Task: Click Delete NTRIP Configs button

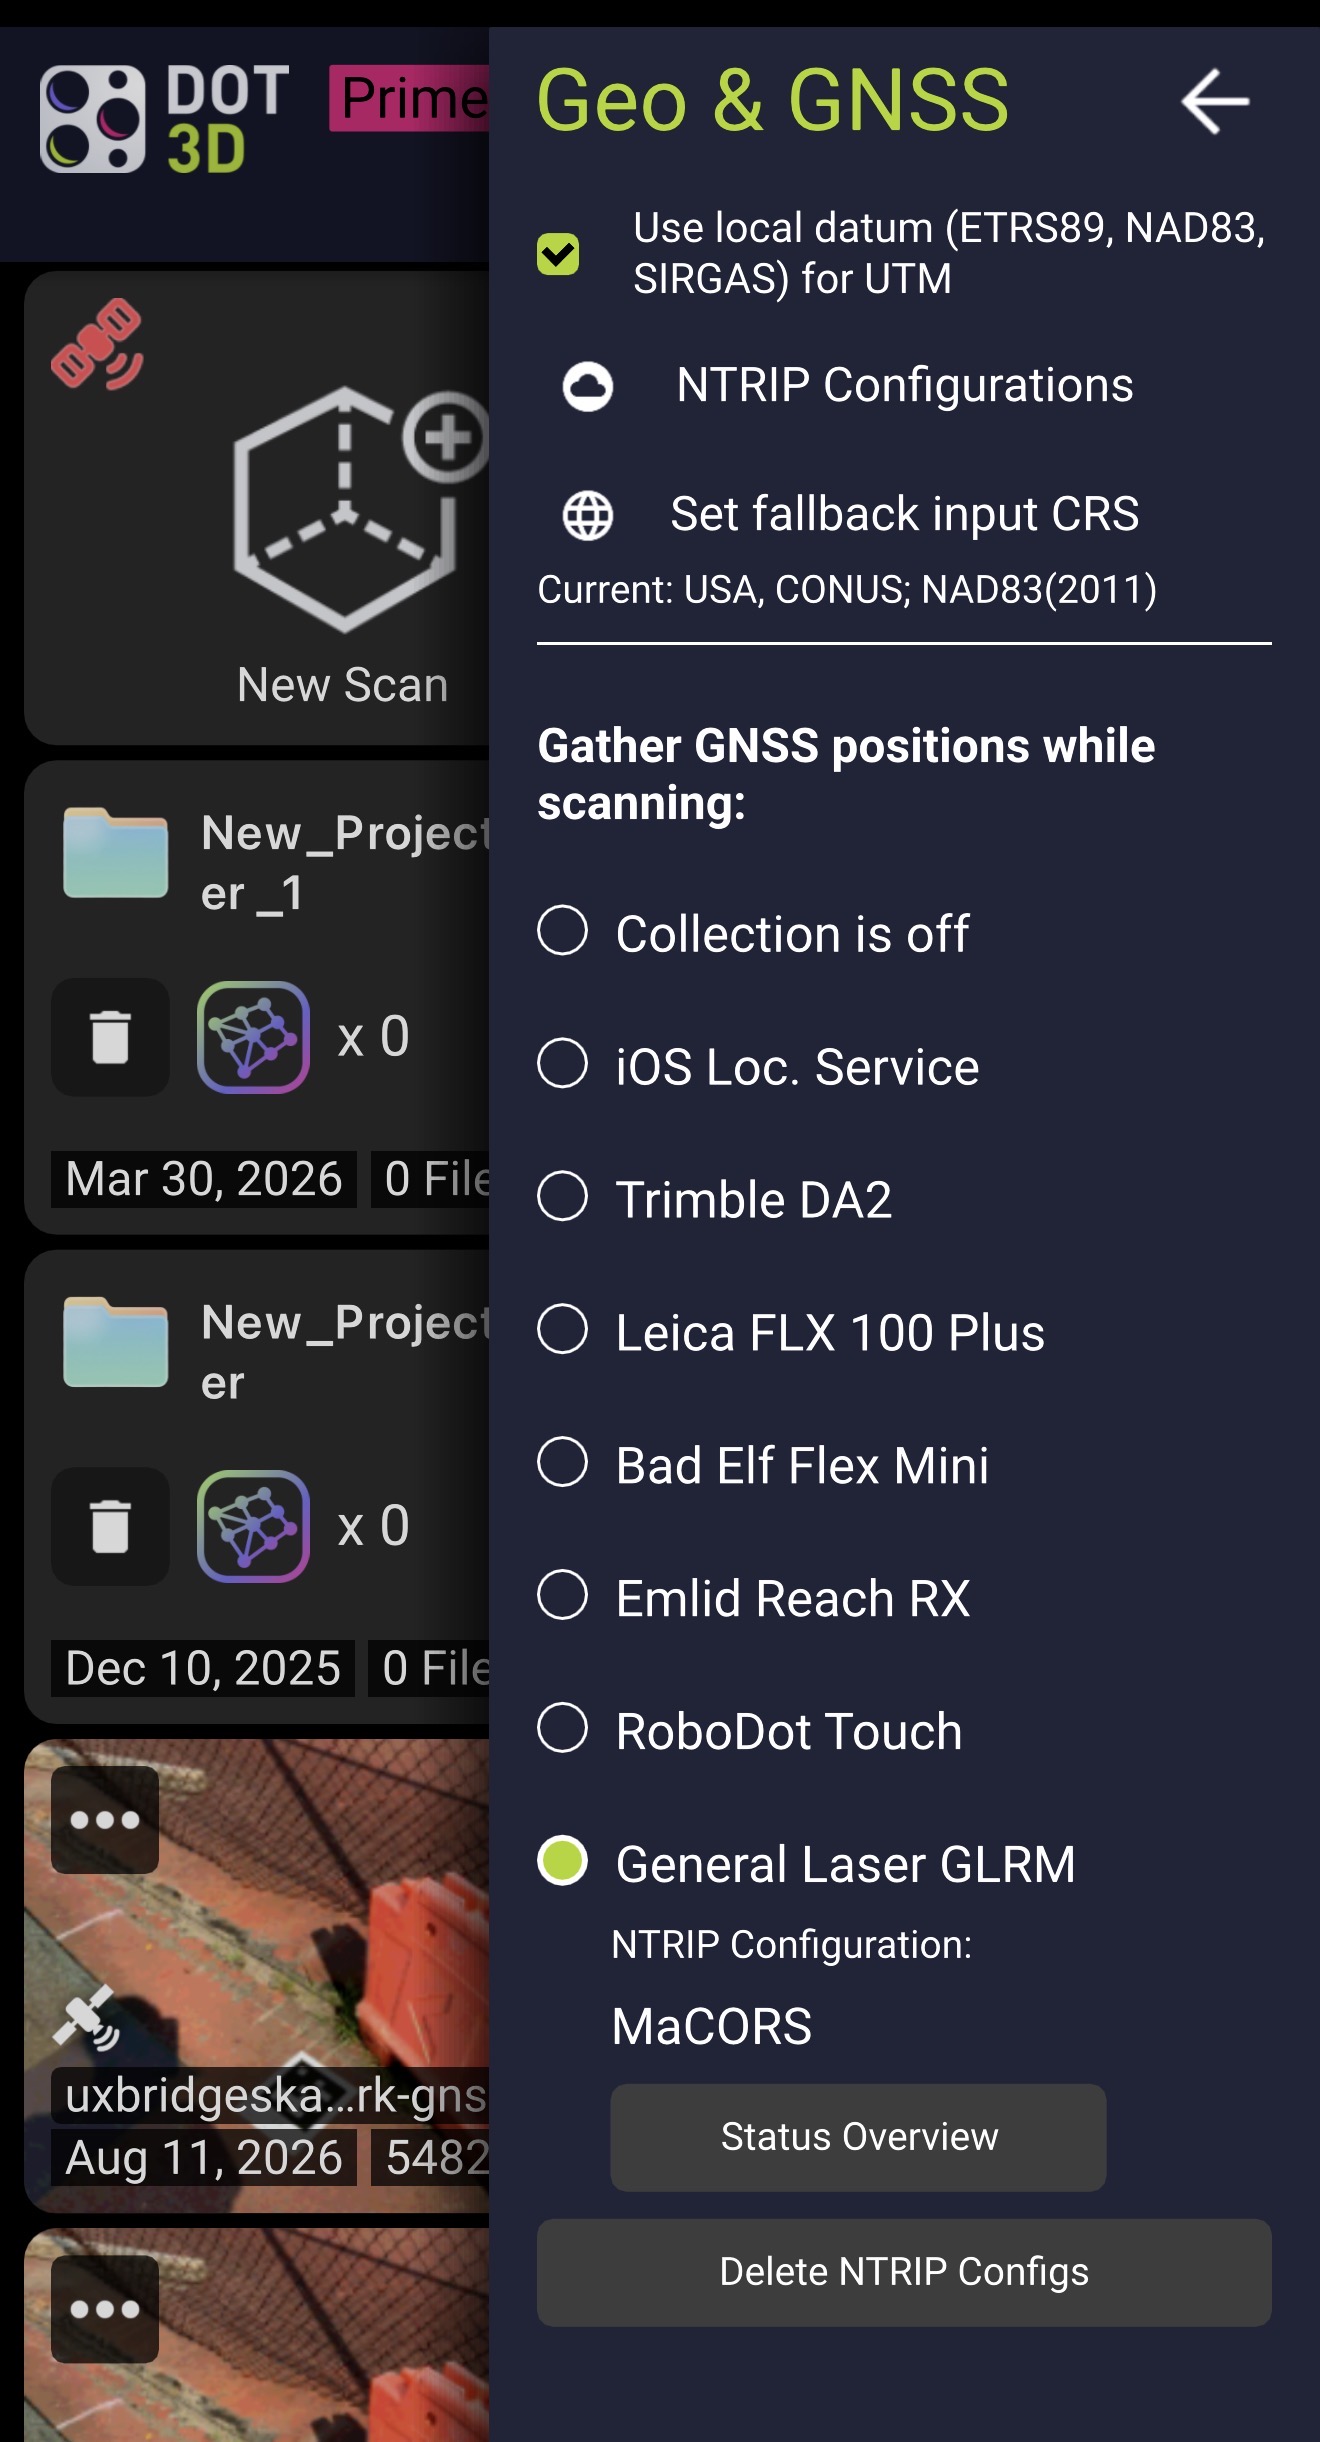Action: pyautogui.click(x=904, y=2272)
